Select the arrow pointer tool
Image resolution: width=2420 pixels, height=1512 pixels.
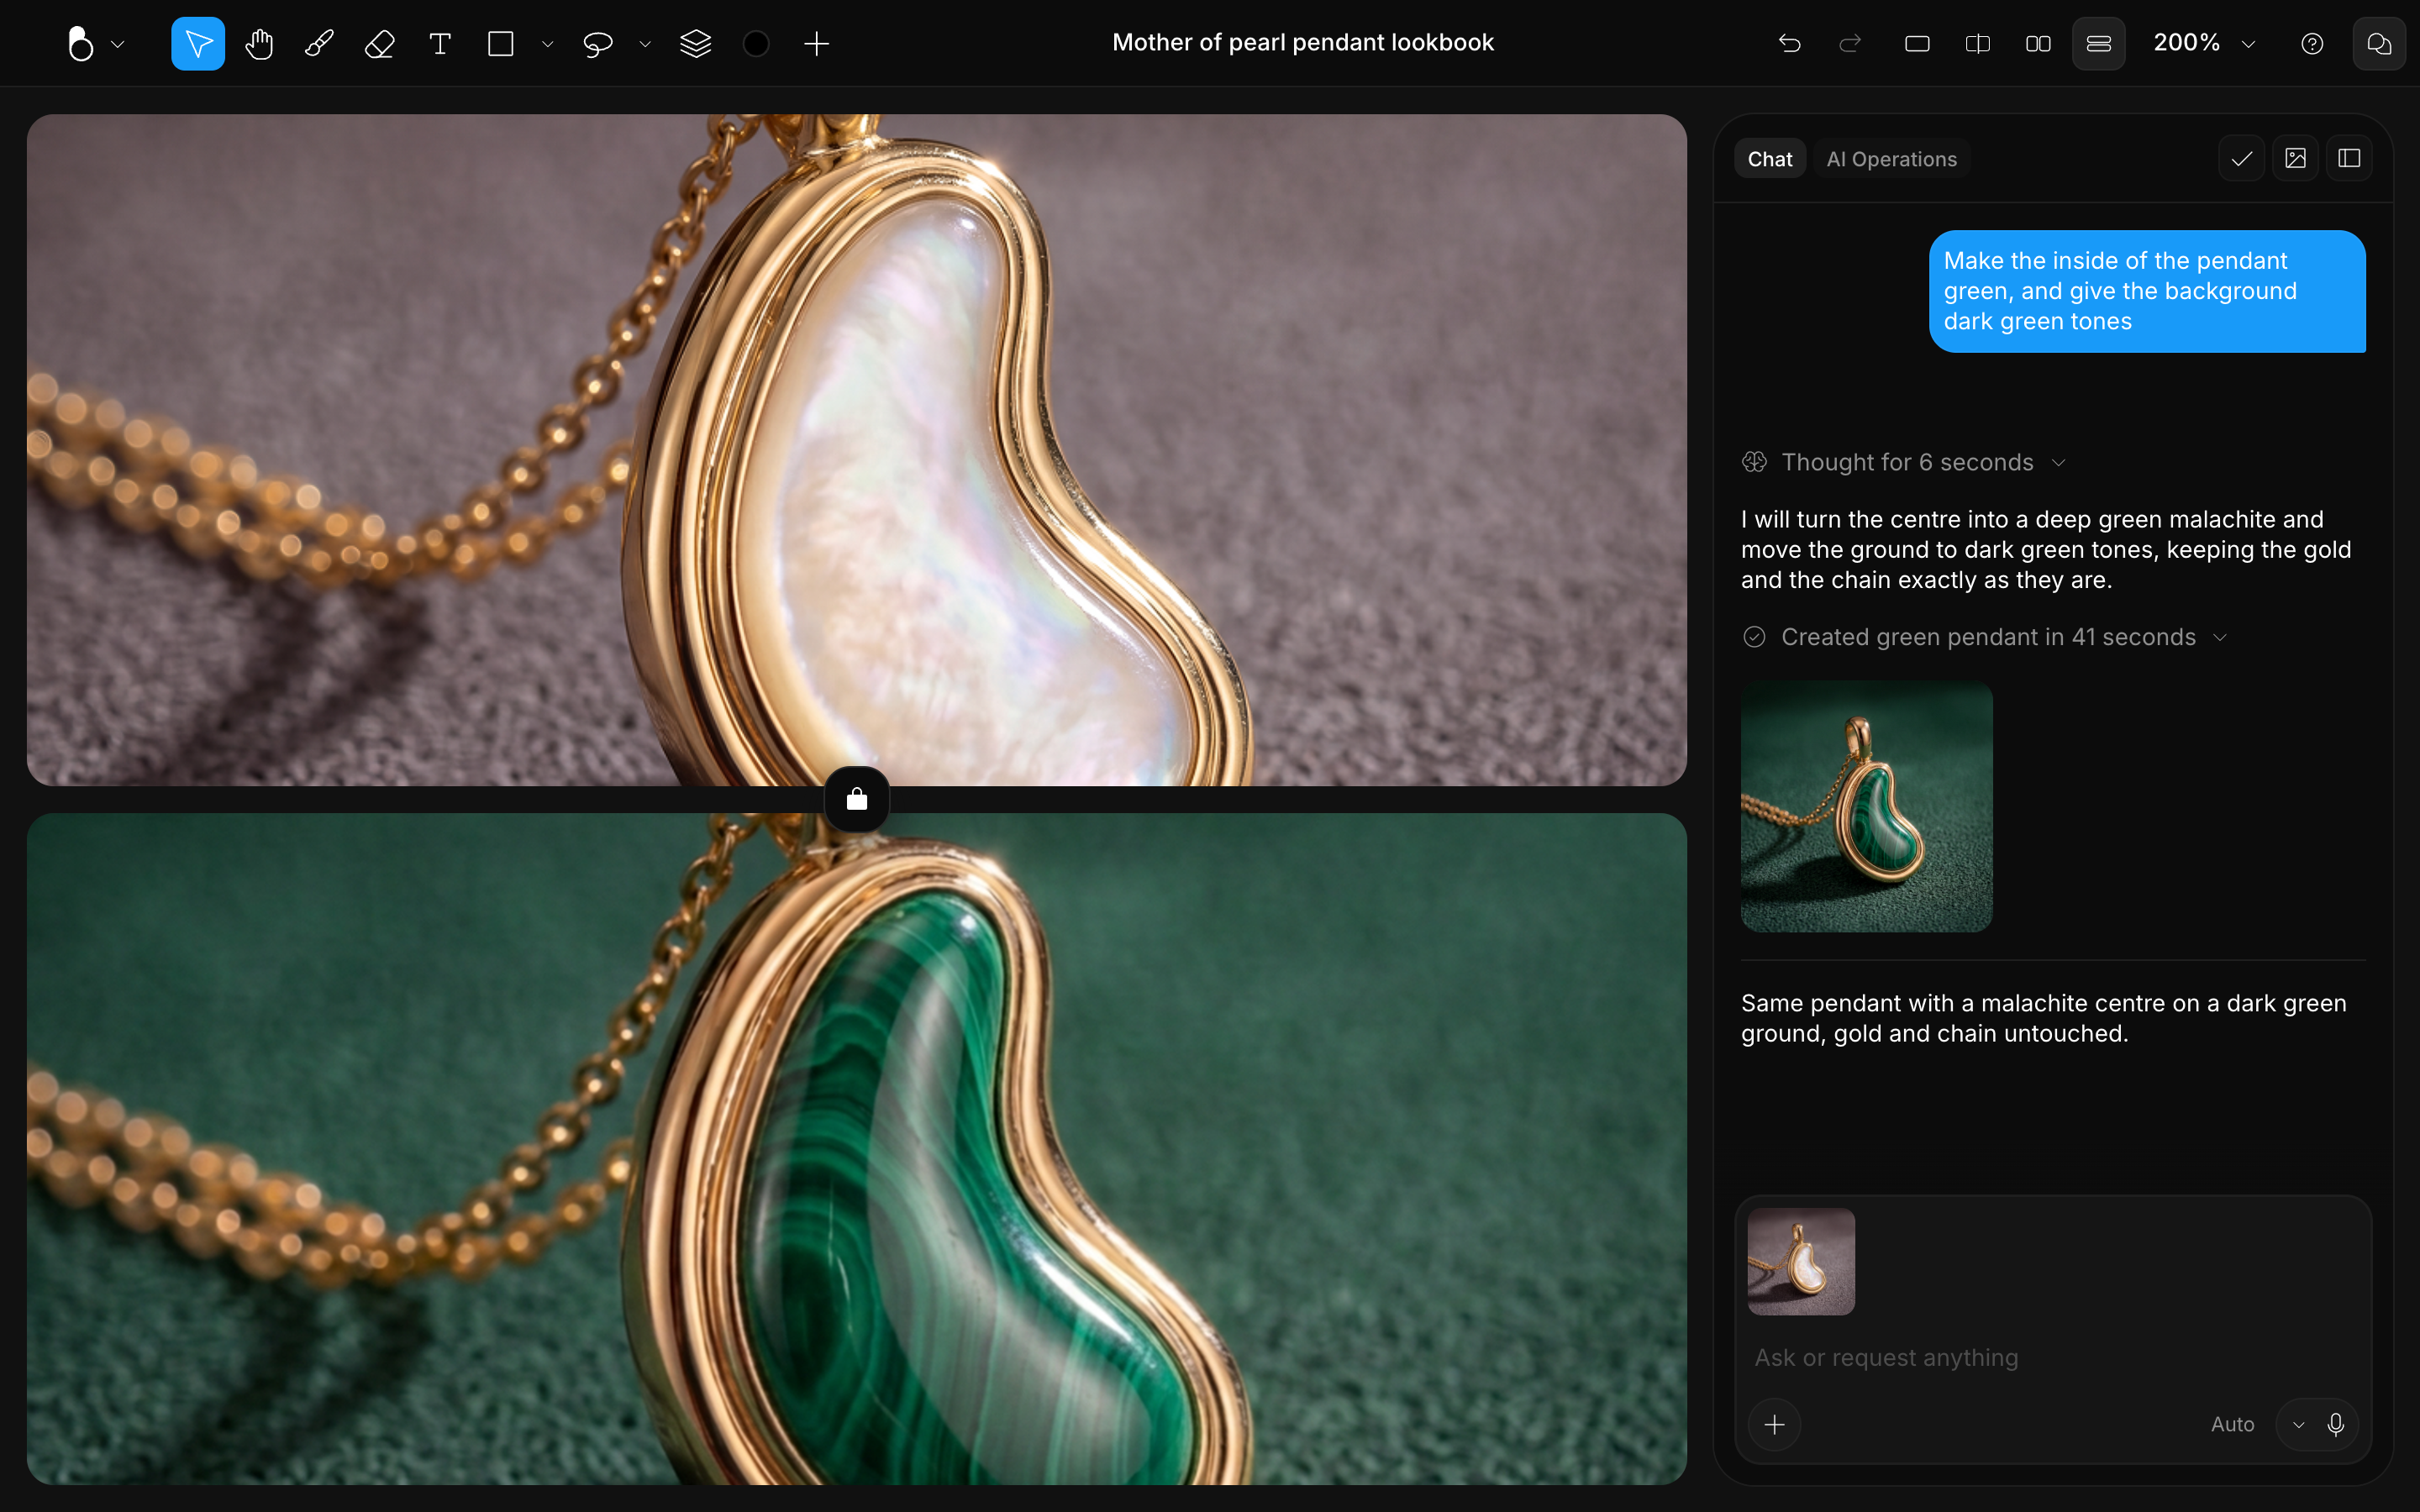[x=198, y=43]
